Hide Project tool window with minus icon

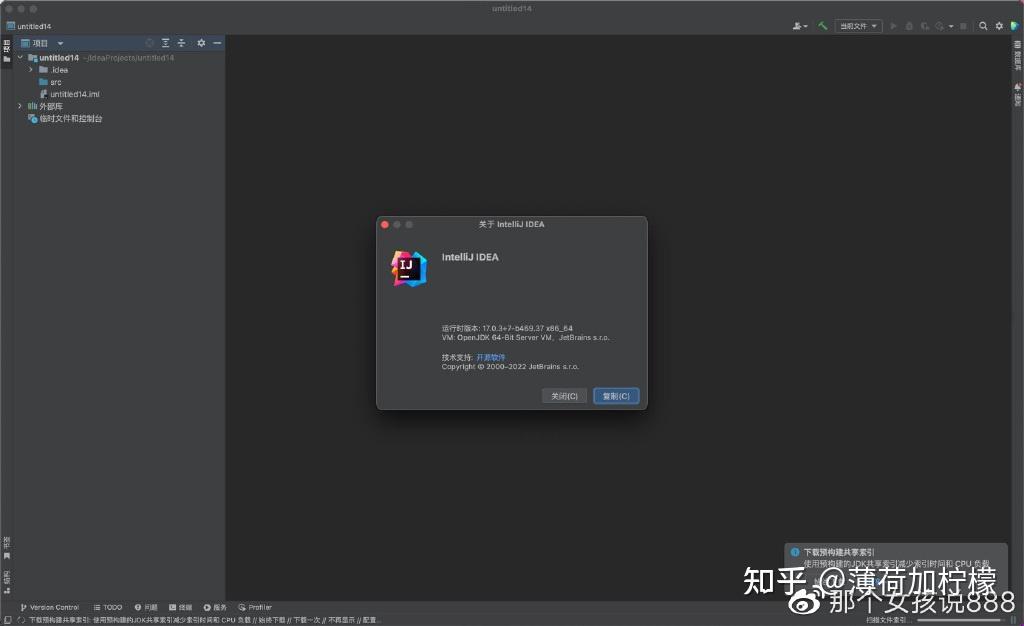click(217, 43)
